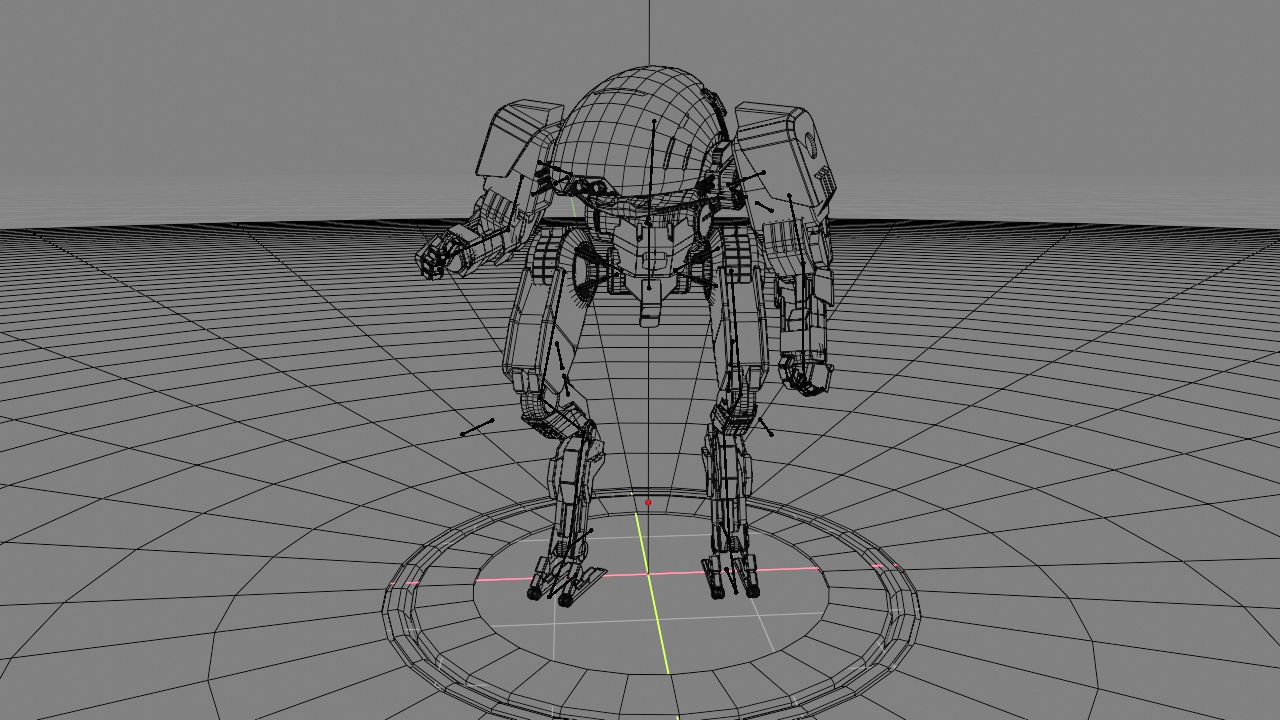This screenshot has width=1280, height=720.
Task: Select the long vertical bone inside the dome head
Action: 651,172
